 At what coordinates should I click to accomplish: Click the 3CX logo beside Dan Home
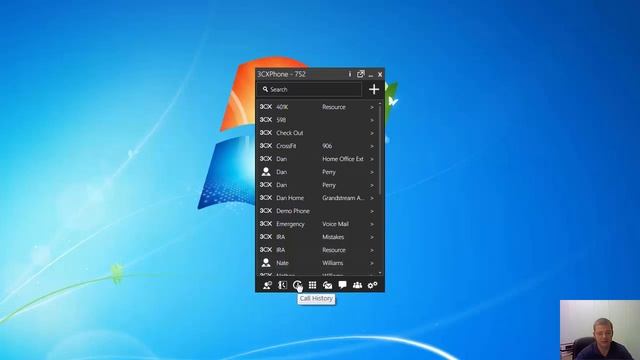point(266,198)
